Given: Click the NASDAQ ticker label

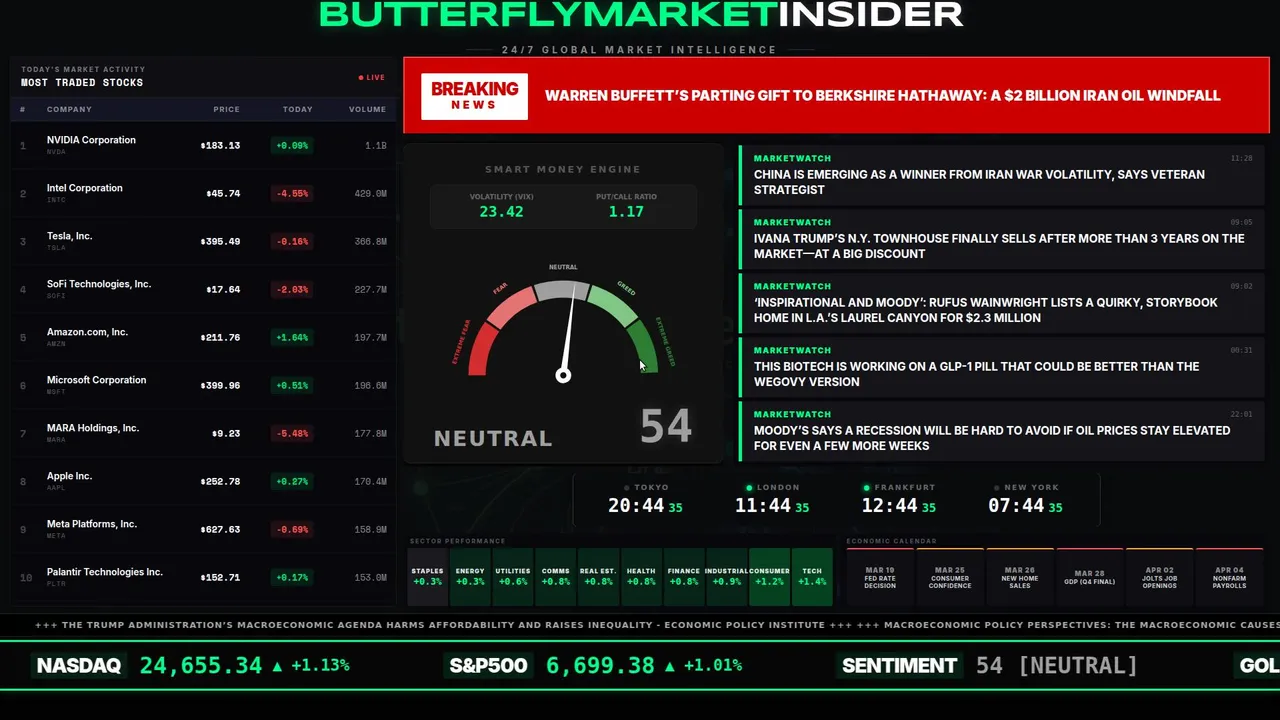Looking at the screenshot, I should coord(79,666).
